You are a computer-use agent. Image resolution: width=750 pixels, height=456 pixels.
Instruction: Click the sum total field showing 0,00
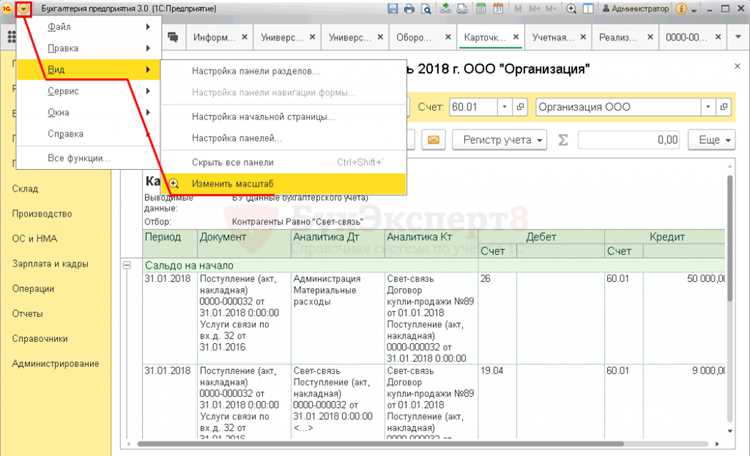pos(629,140)
